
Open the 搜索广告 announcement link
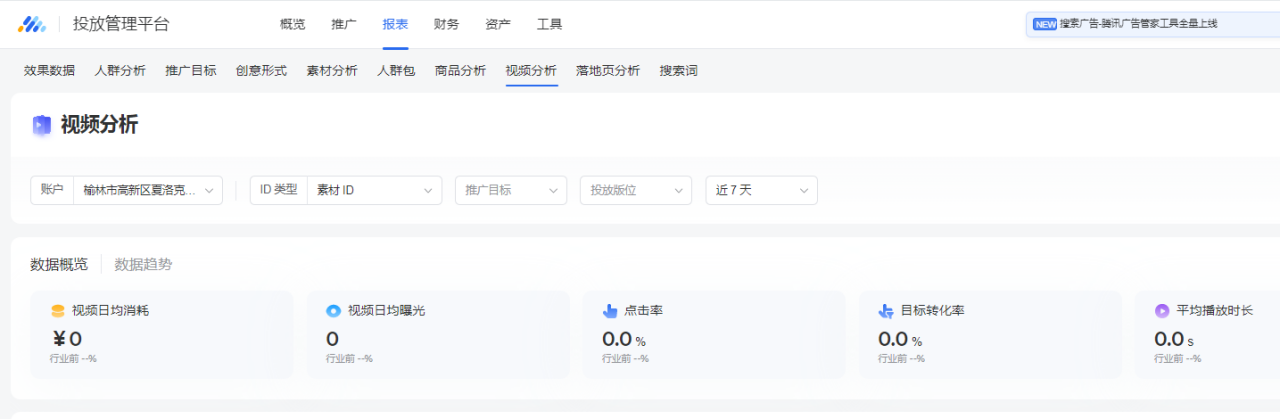click(x=1139, y=24)
